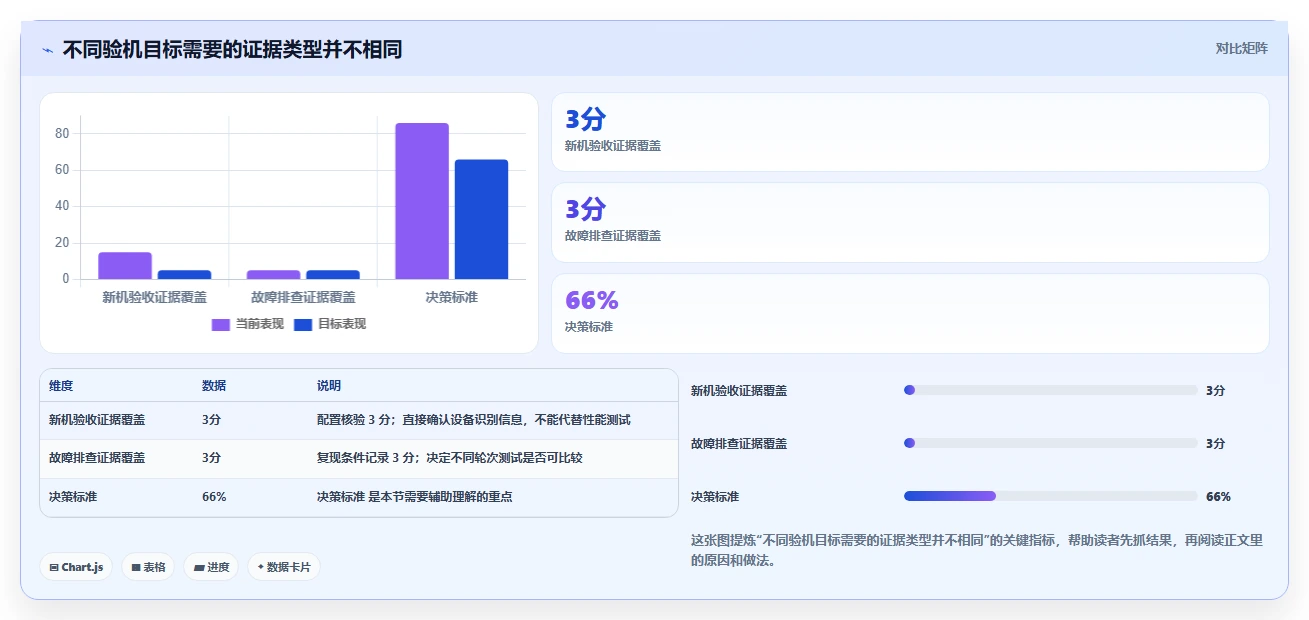Click the blue 决策标准 target-value bar in chart
Image resolution: width=1309 pixels, height=620 pixels.
(x=481, y=219)
